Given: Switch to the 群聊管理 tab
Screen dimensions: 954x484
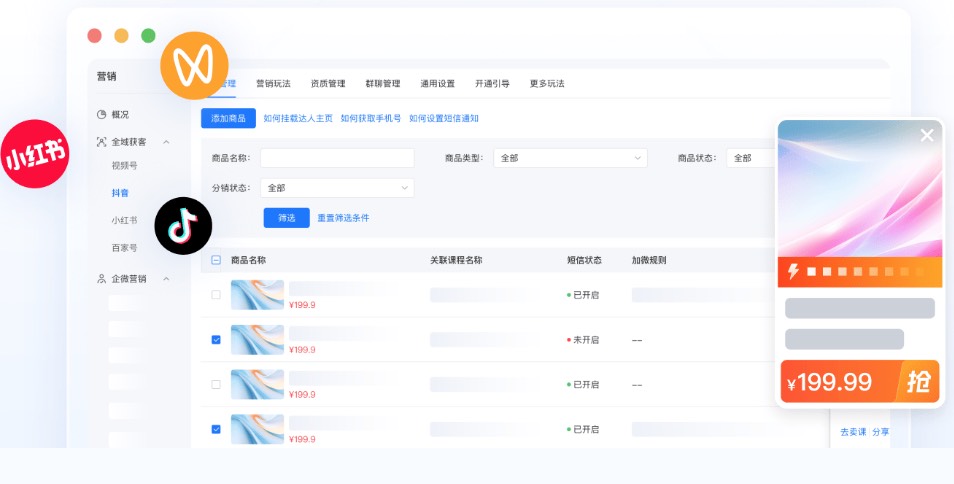Looking at the screenshot, I should click(x=383, y=83).
